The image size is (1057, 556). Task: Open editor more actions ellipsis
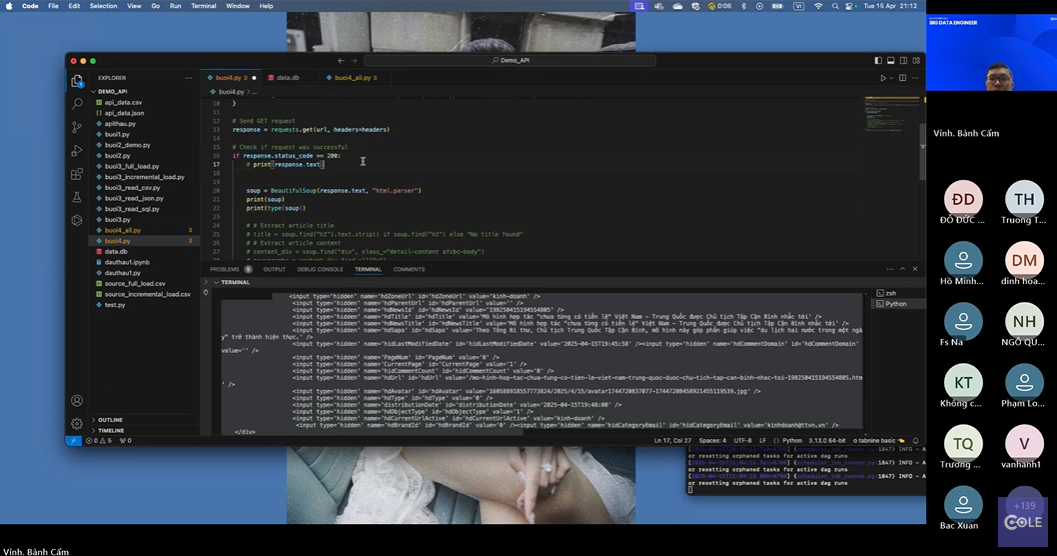point(915,78)
